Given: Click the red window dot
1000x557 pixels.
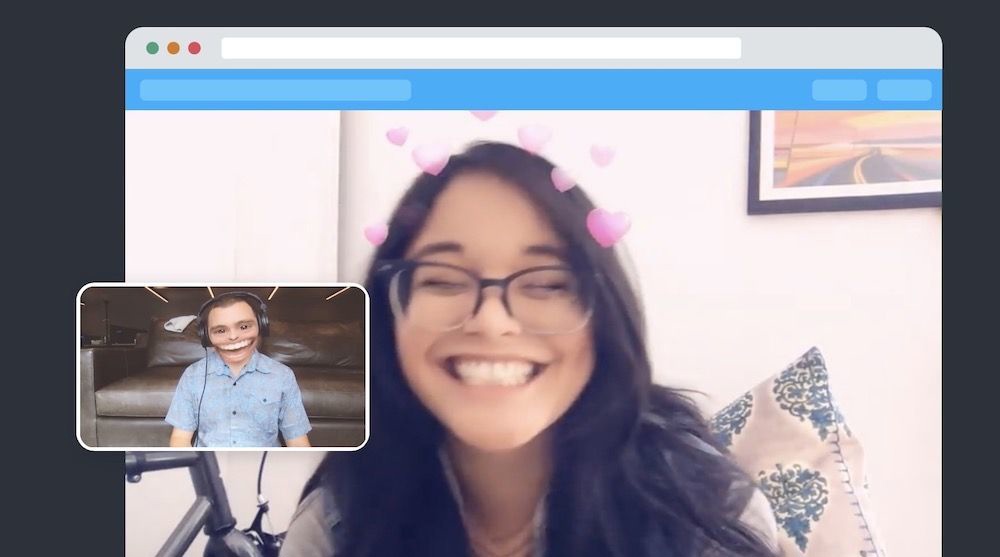Looking at the screenshot, I should [x=195, y=48].
